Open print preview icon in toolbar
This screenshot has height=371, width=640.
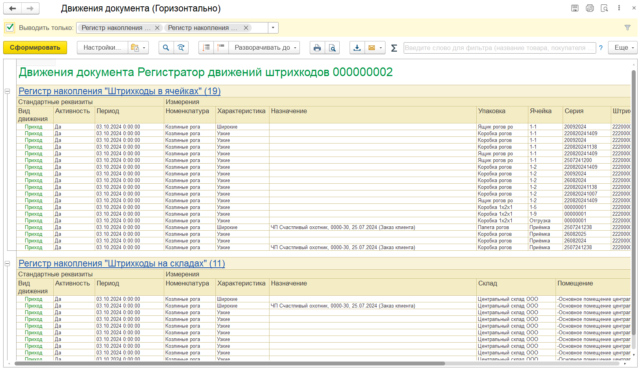point(333,48)
